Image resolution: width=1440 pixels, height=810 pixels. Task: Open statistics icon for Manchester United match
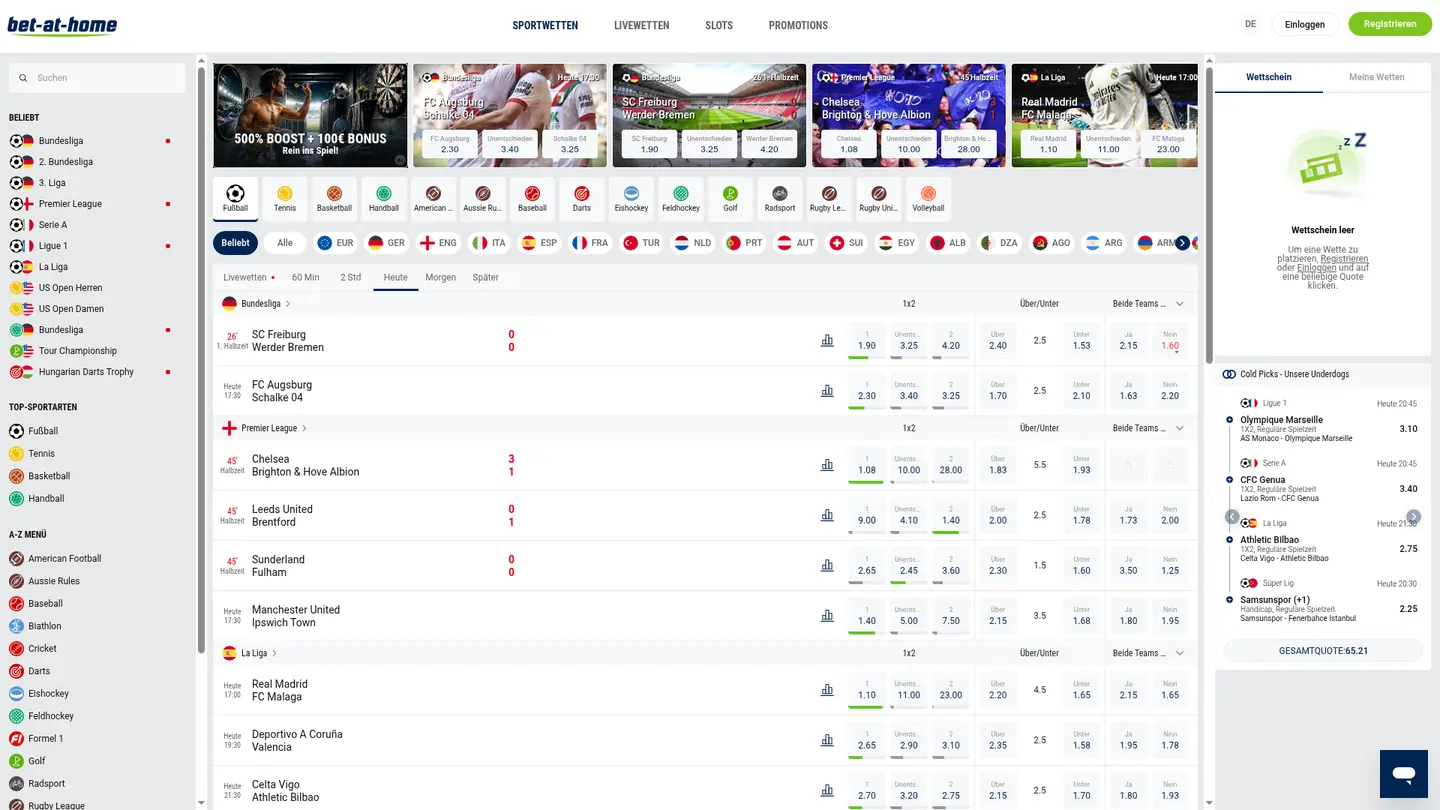827,615
